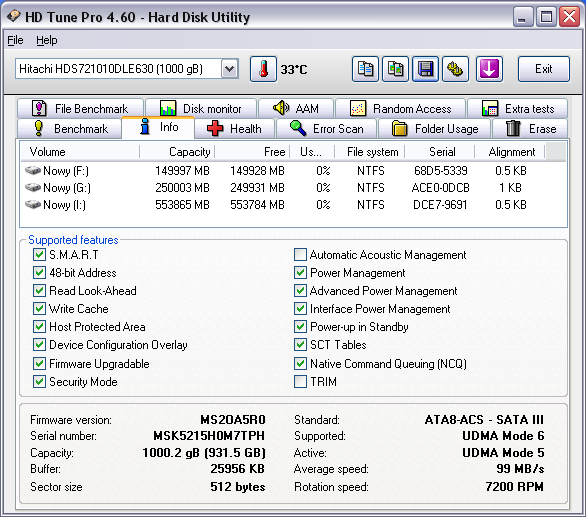The image size is (586, 517).
Task: Select the Info tab
Action: (x=158, y=127)
